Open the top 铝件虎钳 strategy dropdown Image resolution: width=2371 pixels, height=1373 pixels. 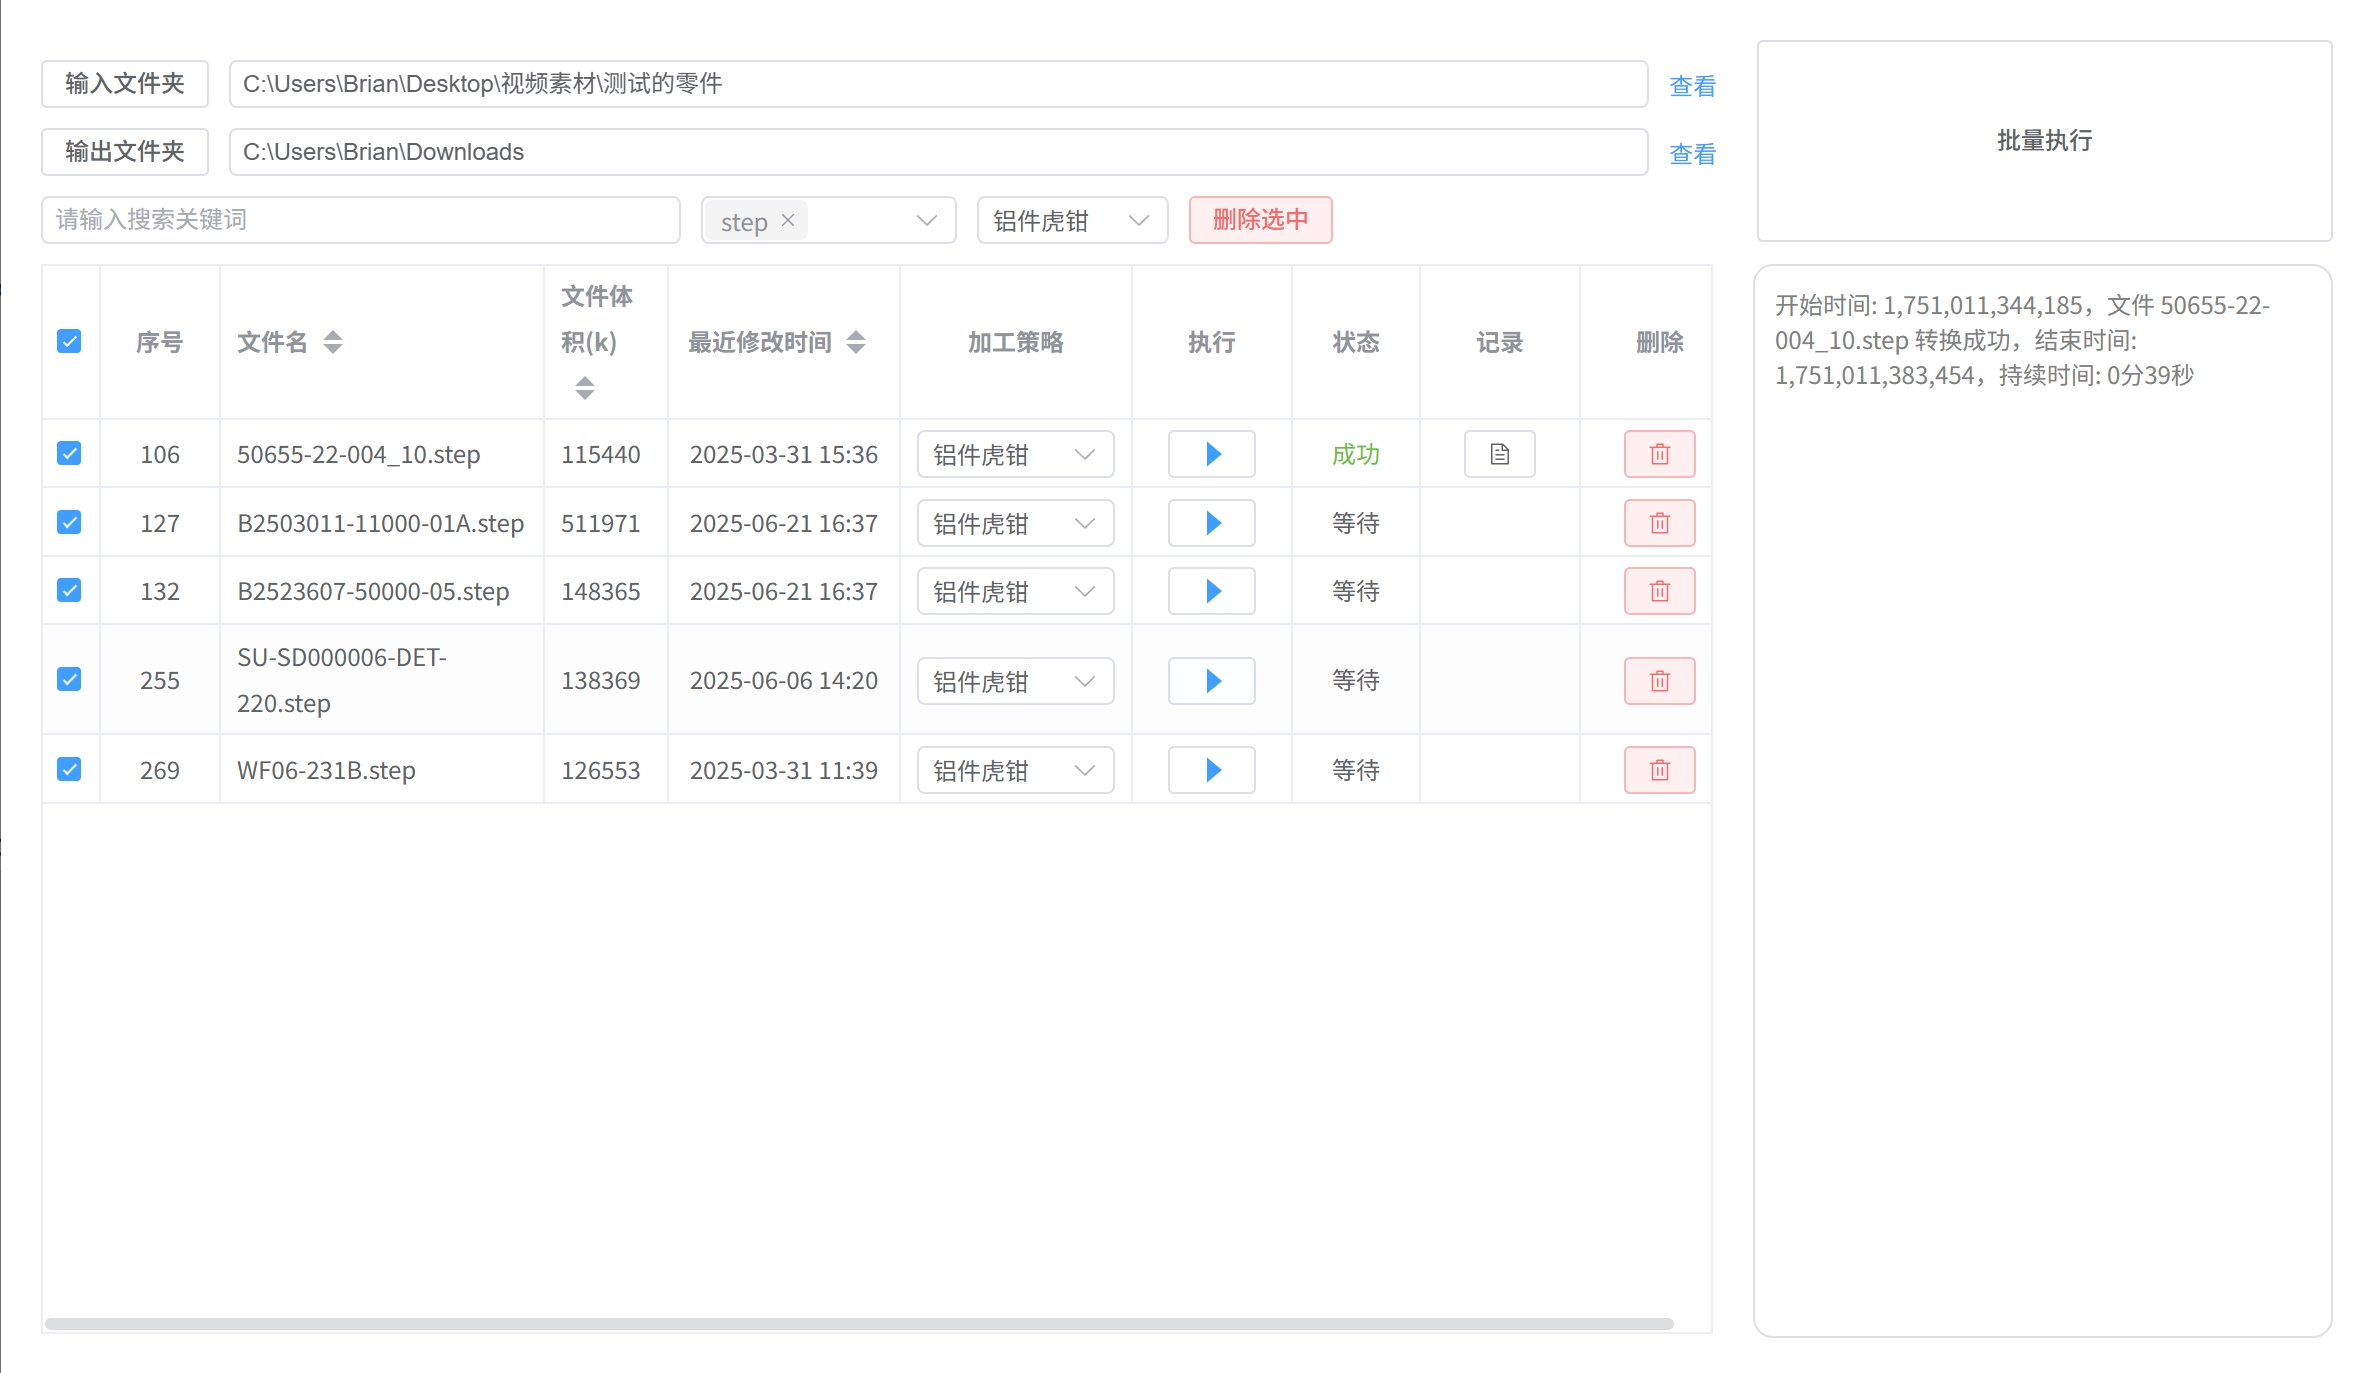pos(1072,220)
